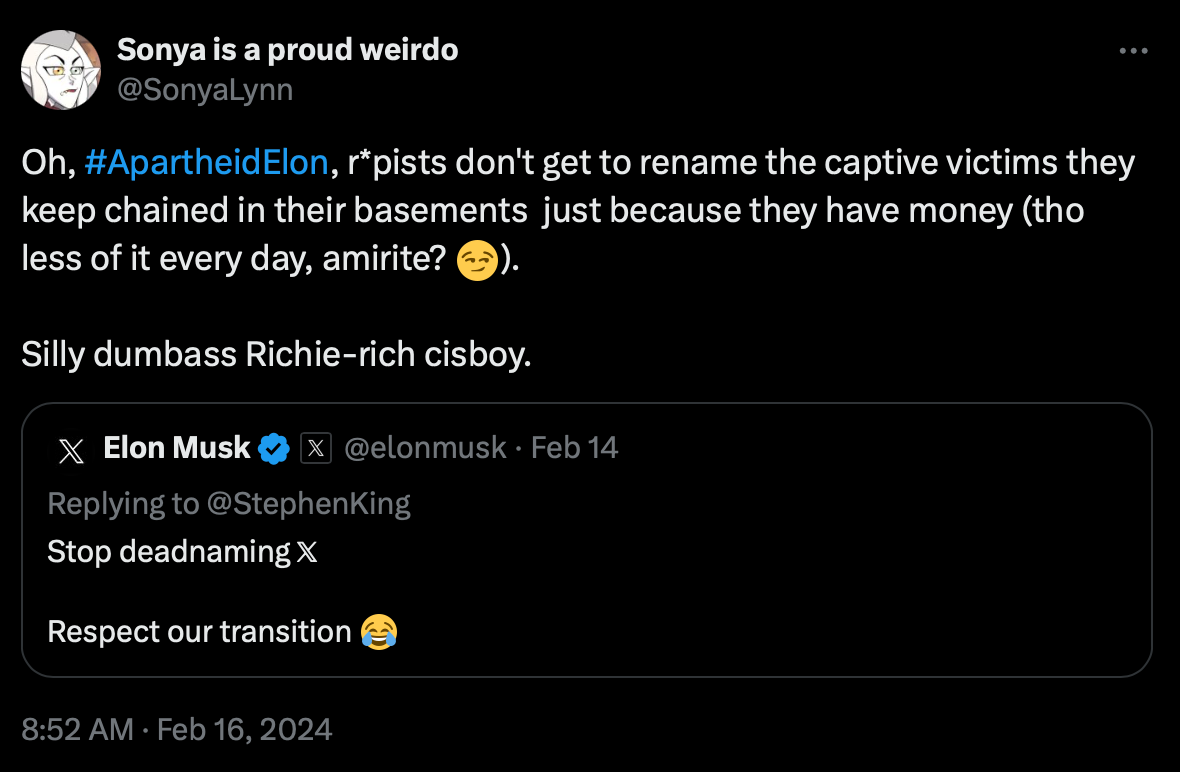
Task: Click Sonya's cartoon profile avatar
Action: (61, 70)
